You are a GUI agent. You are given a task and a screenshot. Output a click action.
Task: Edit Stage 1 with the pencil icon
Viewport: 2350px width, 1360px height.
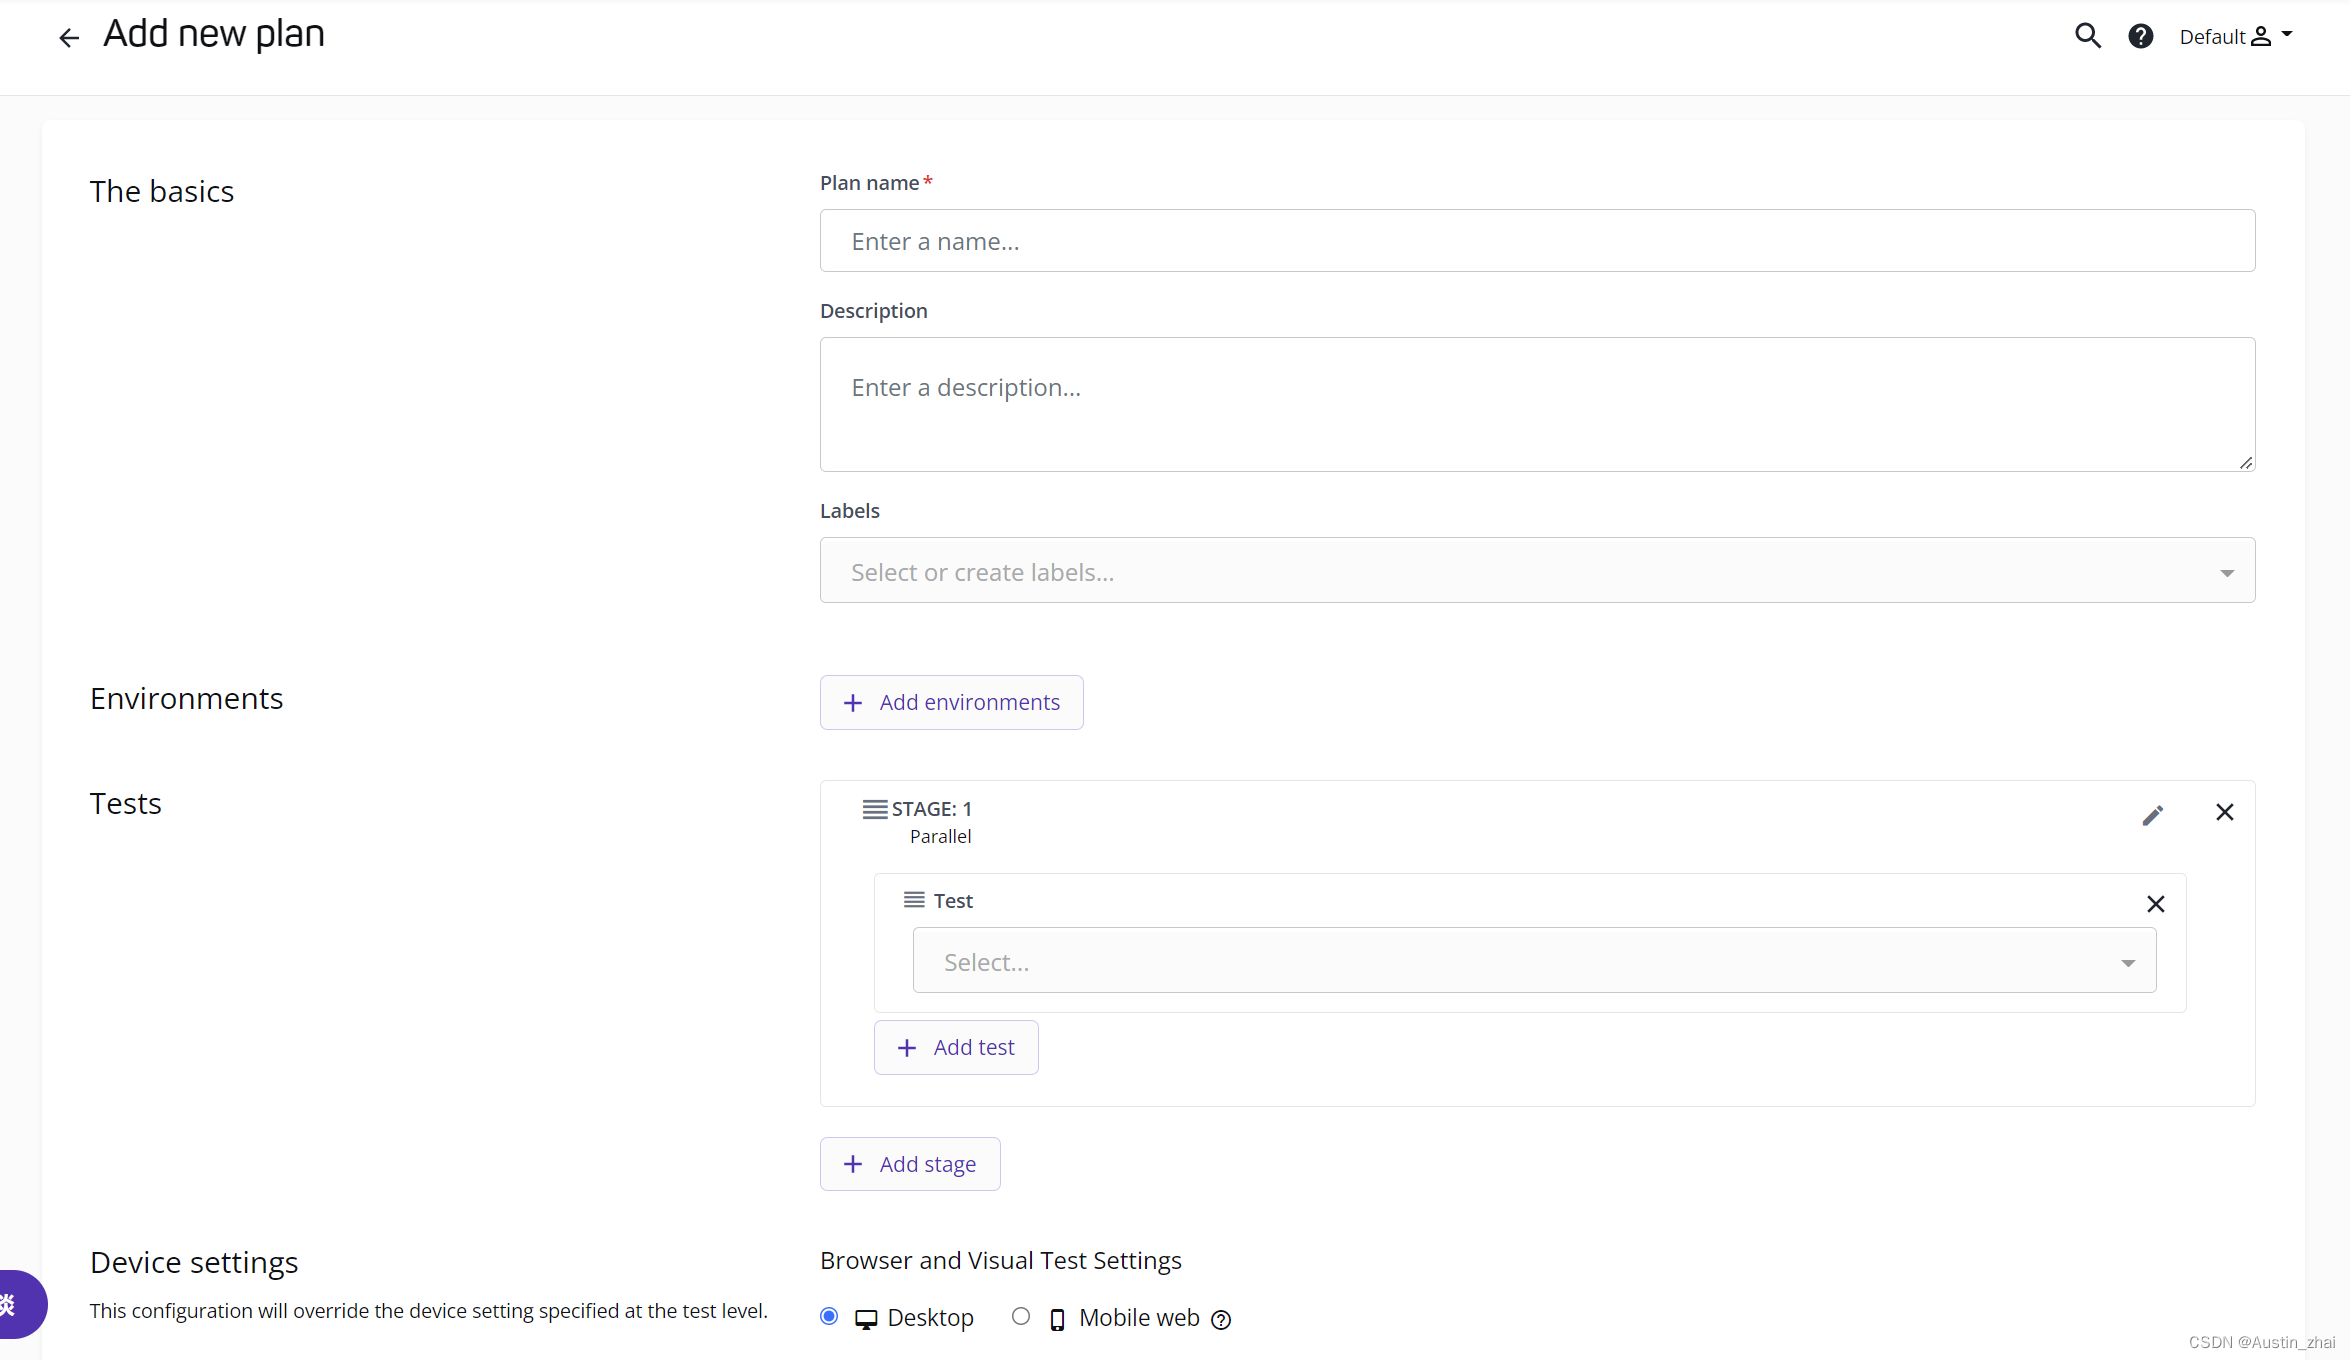coord(2152,815)
